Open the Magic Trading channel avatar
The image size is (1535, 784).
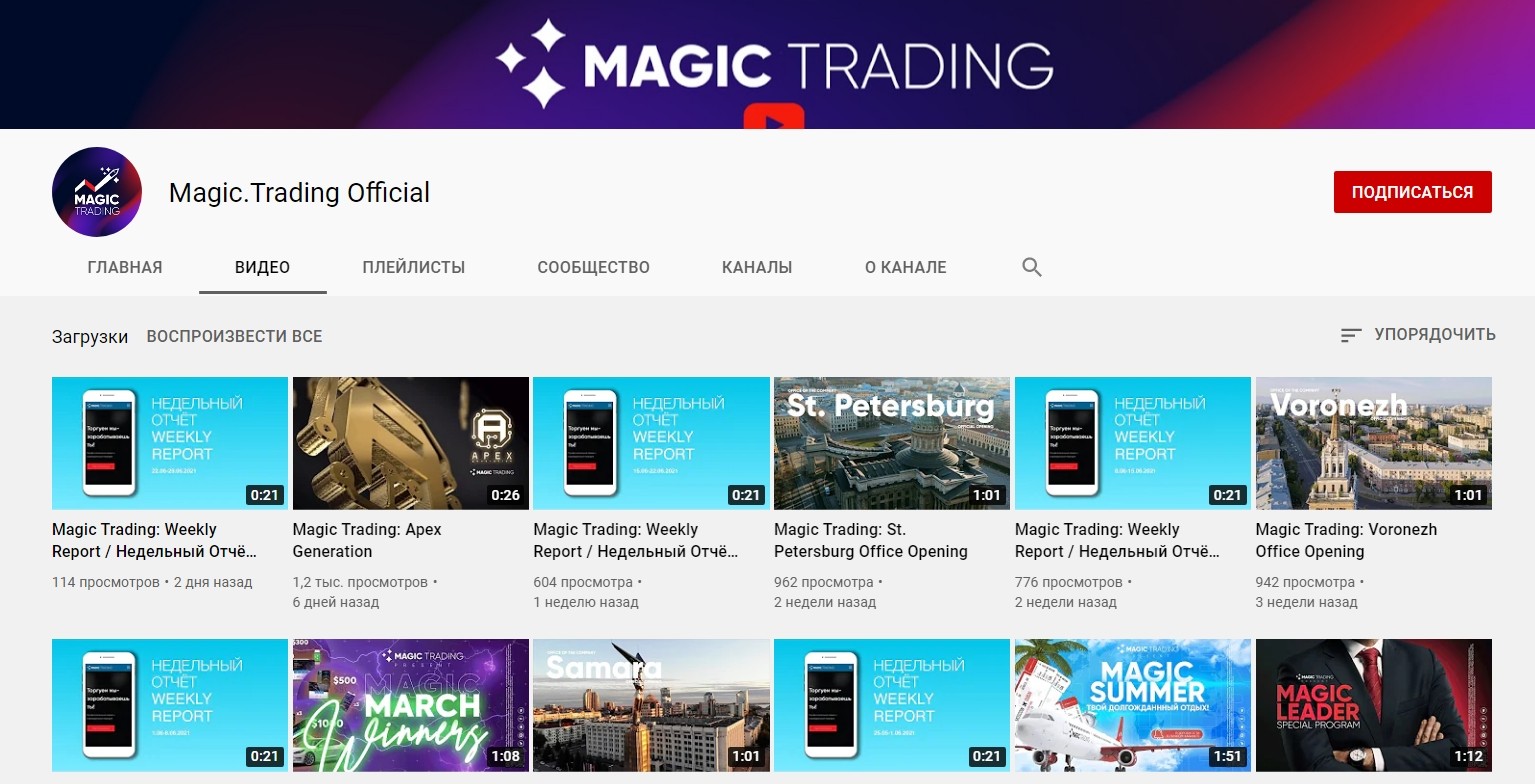pyautogui.click(x=97, y=192)
